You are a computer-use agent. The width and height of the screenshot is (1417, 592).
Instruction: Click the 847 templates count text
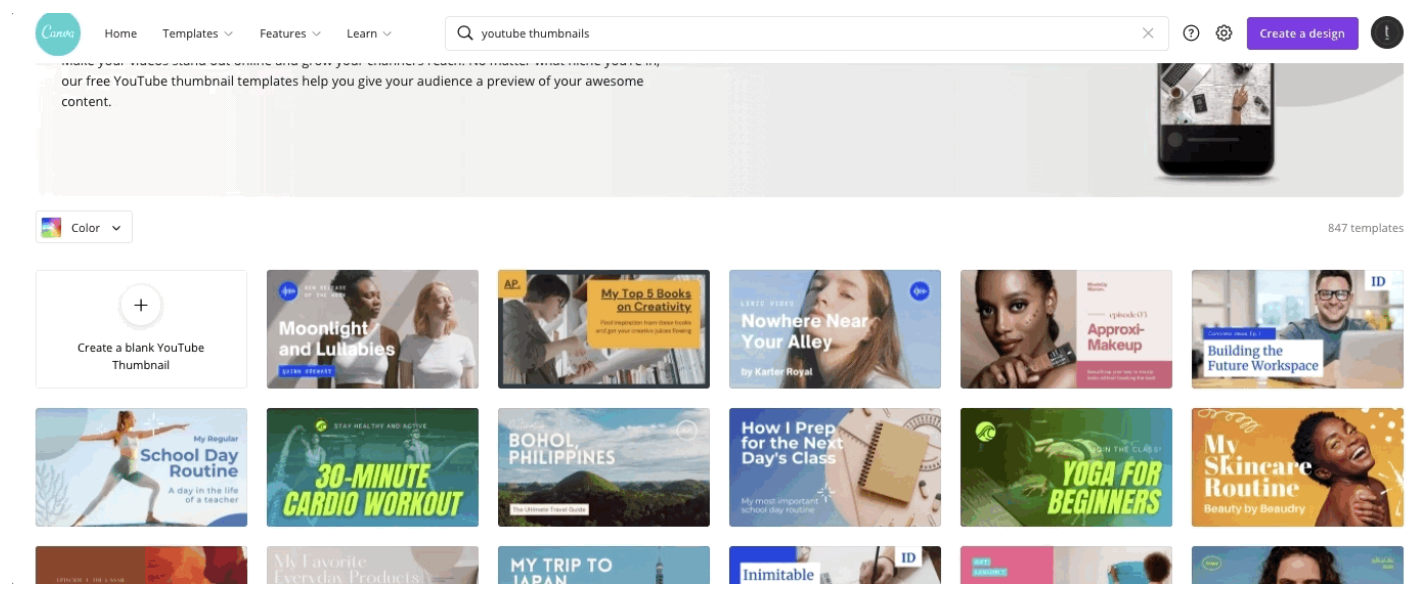(x=1365, y=228)
